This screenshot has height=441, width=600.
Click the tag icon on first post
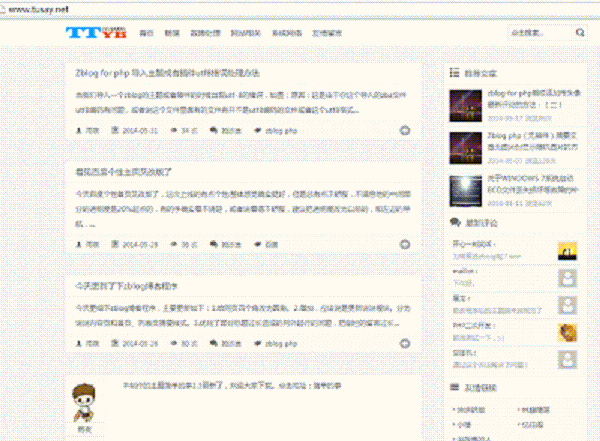coord(258,131)
